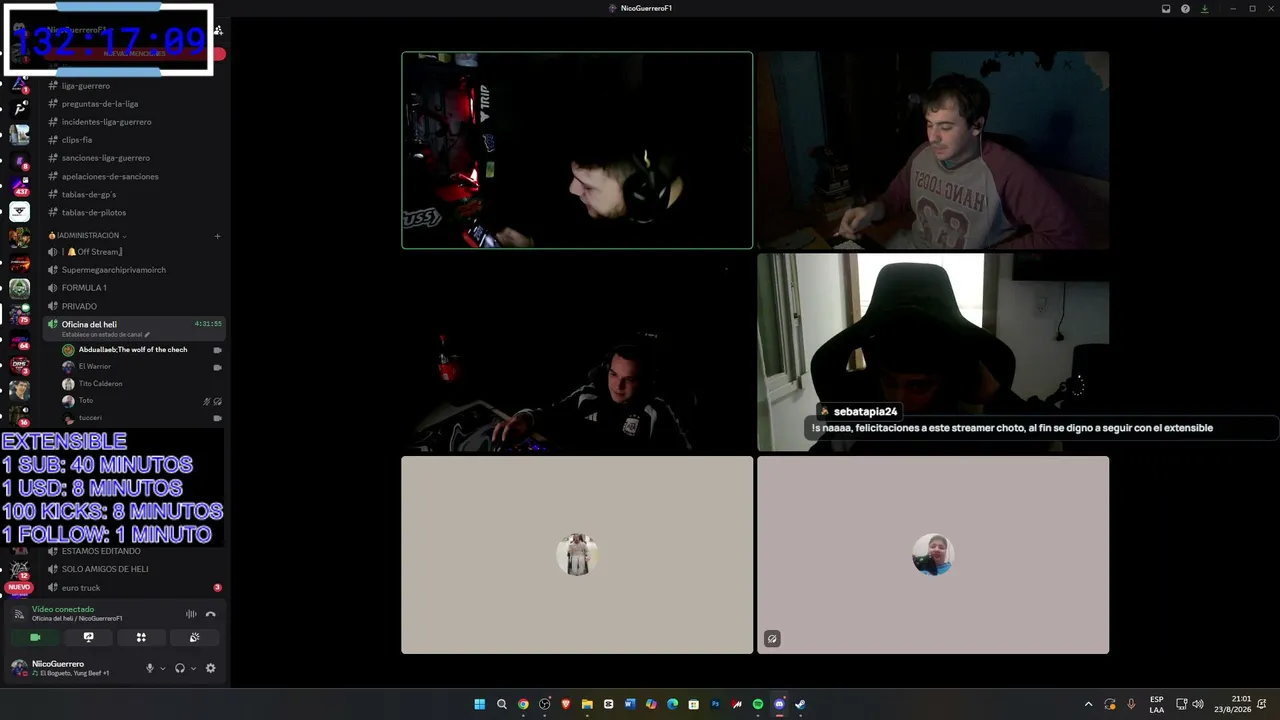
Task: Show hidden system tray icons
Action: tap(1089, 704)
